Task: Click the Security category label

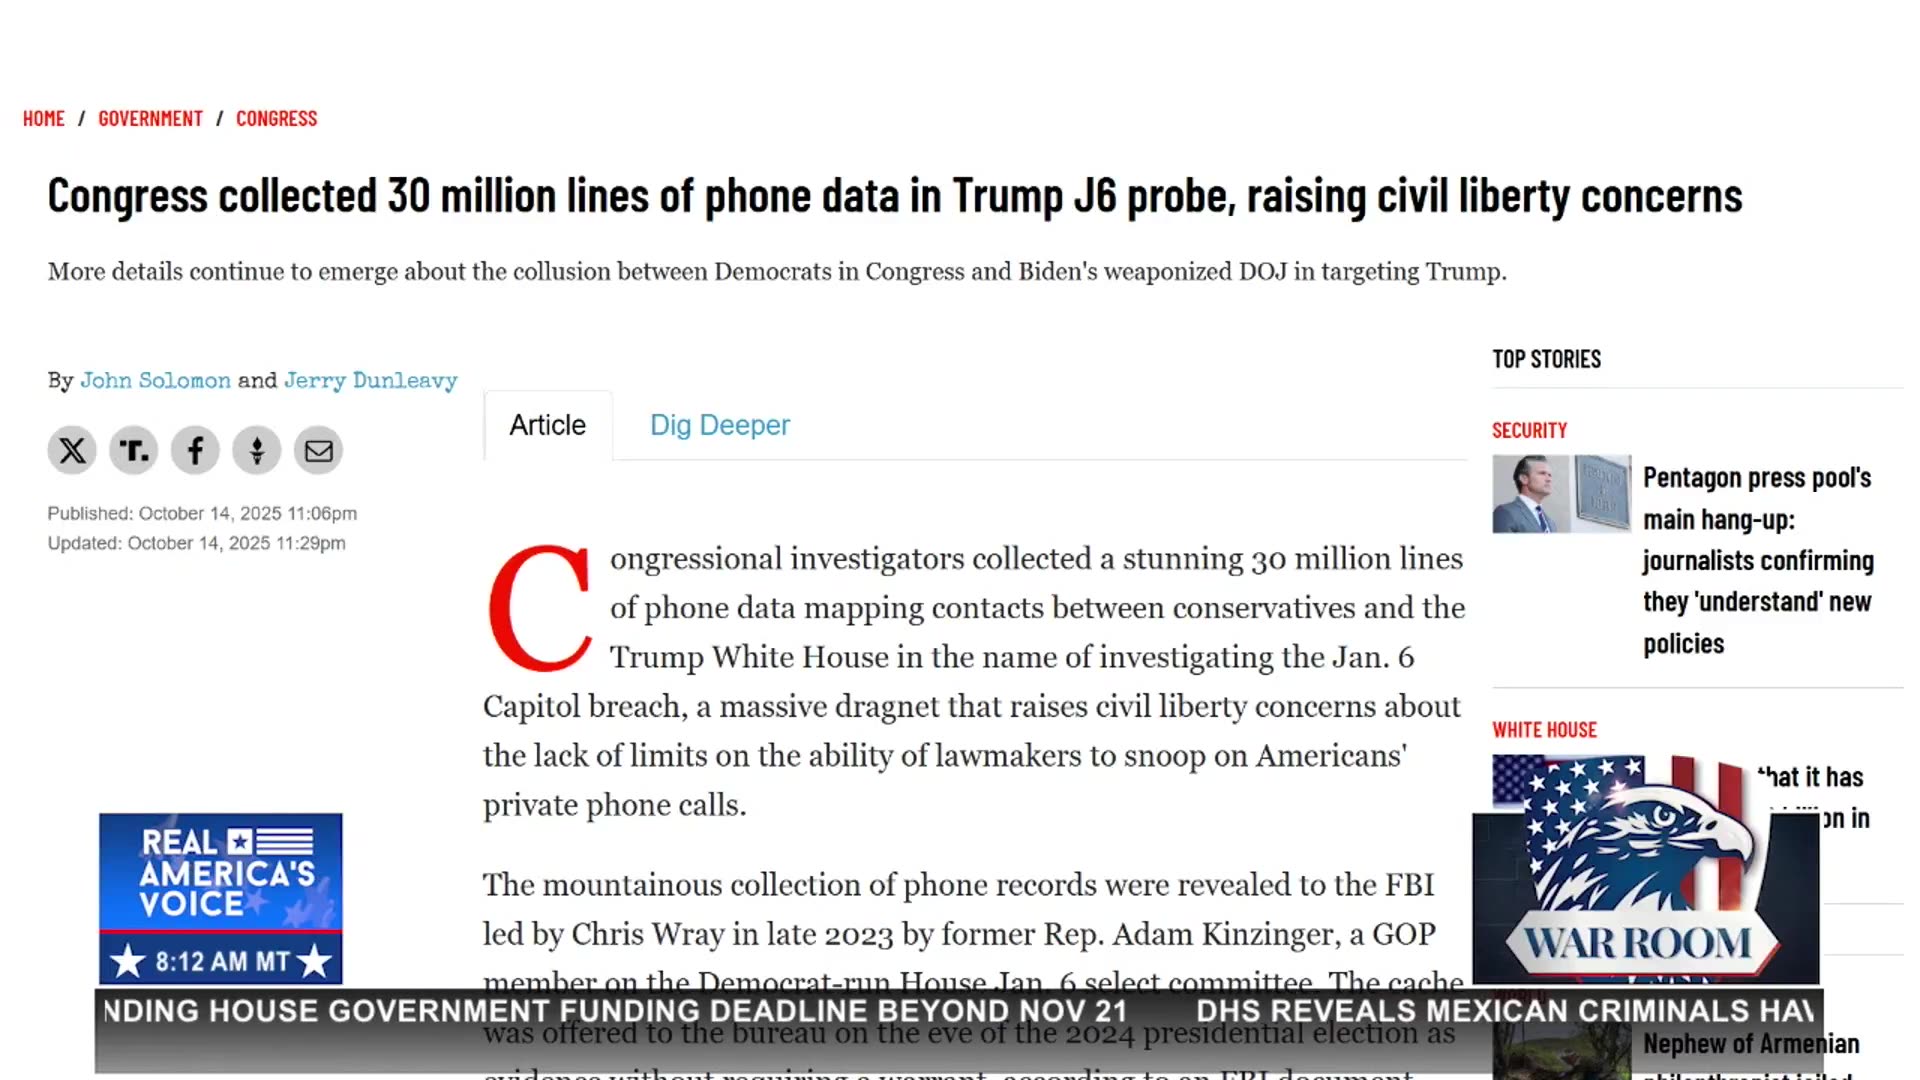Action: 1529,431
